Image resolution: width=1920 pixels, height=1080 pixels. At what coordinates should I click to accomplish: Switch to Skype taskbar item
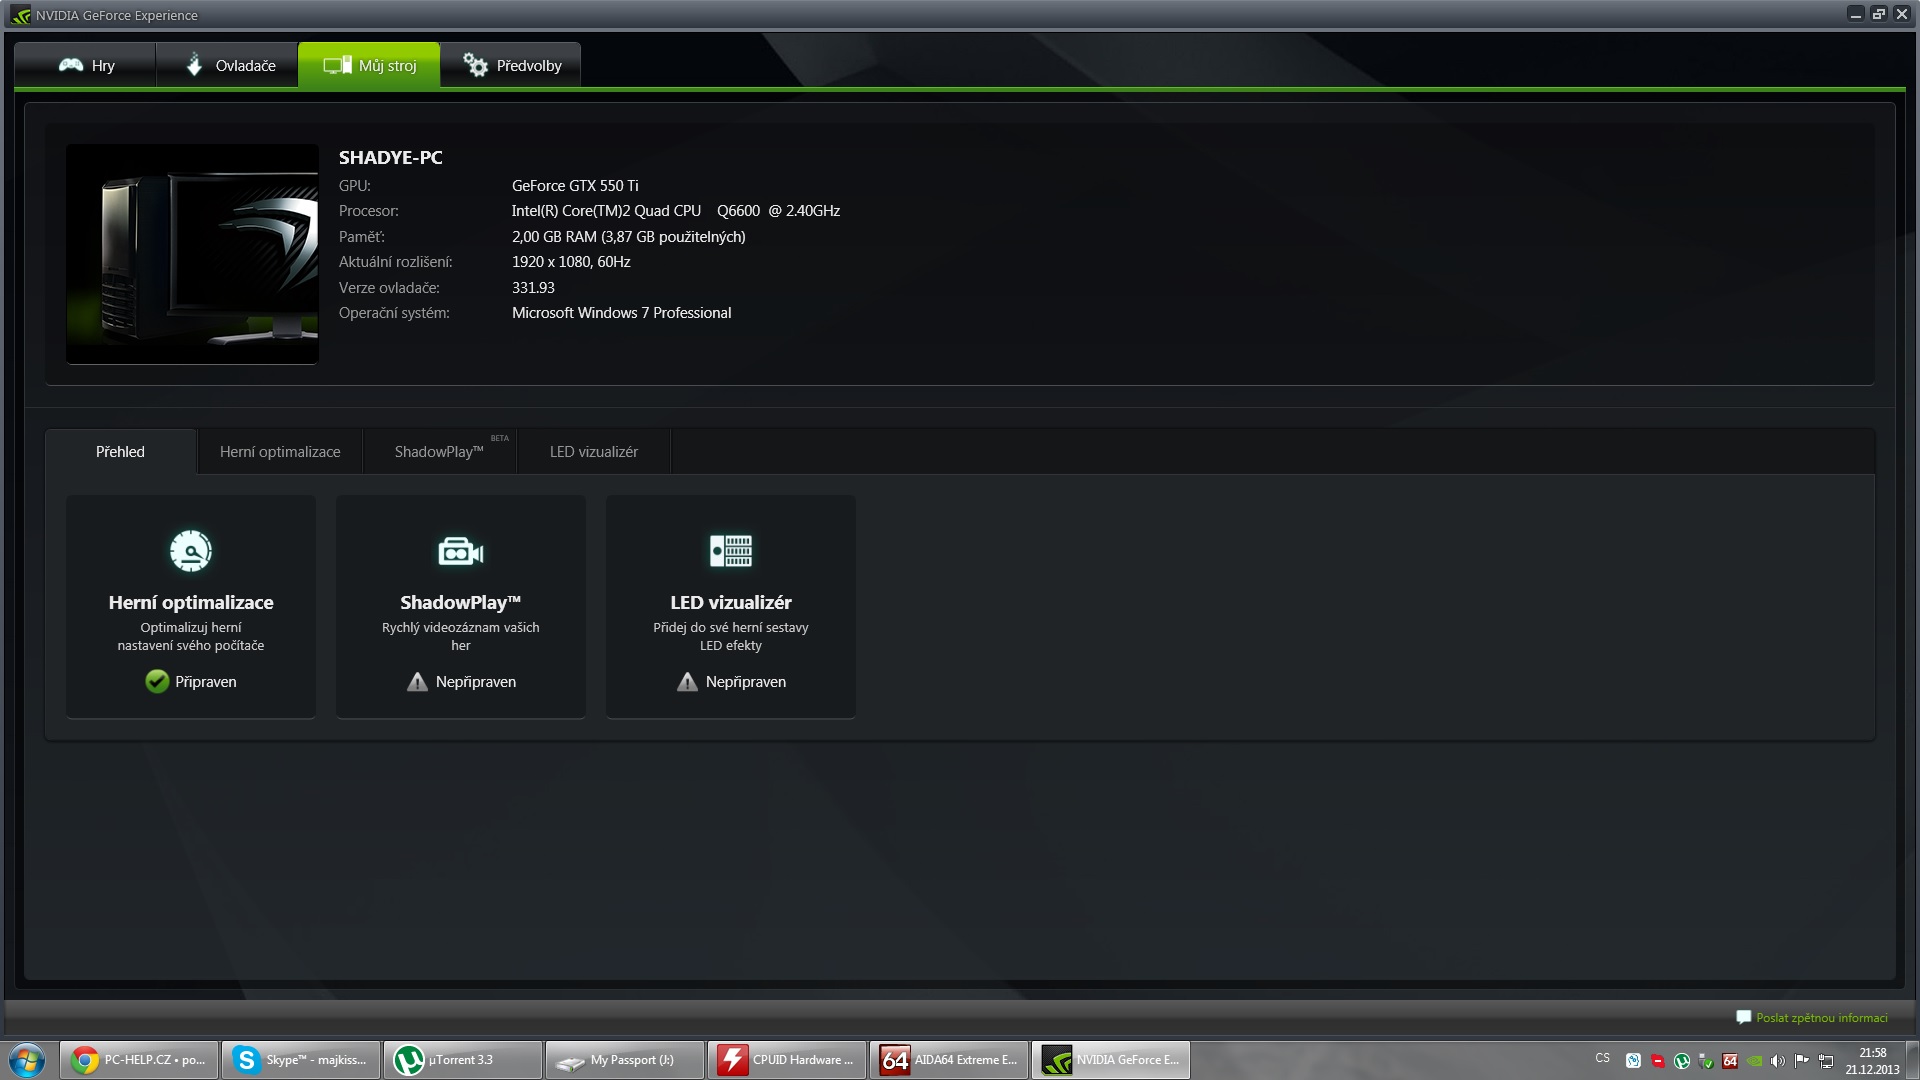coord(301,1060)
